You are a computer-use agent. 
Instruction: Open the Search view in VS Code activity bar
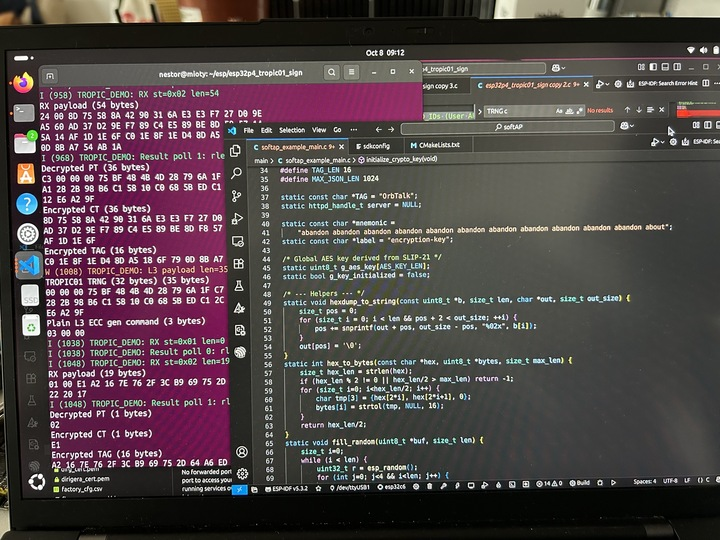click(x=236, y=173)
